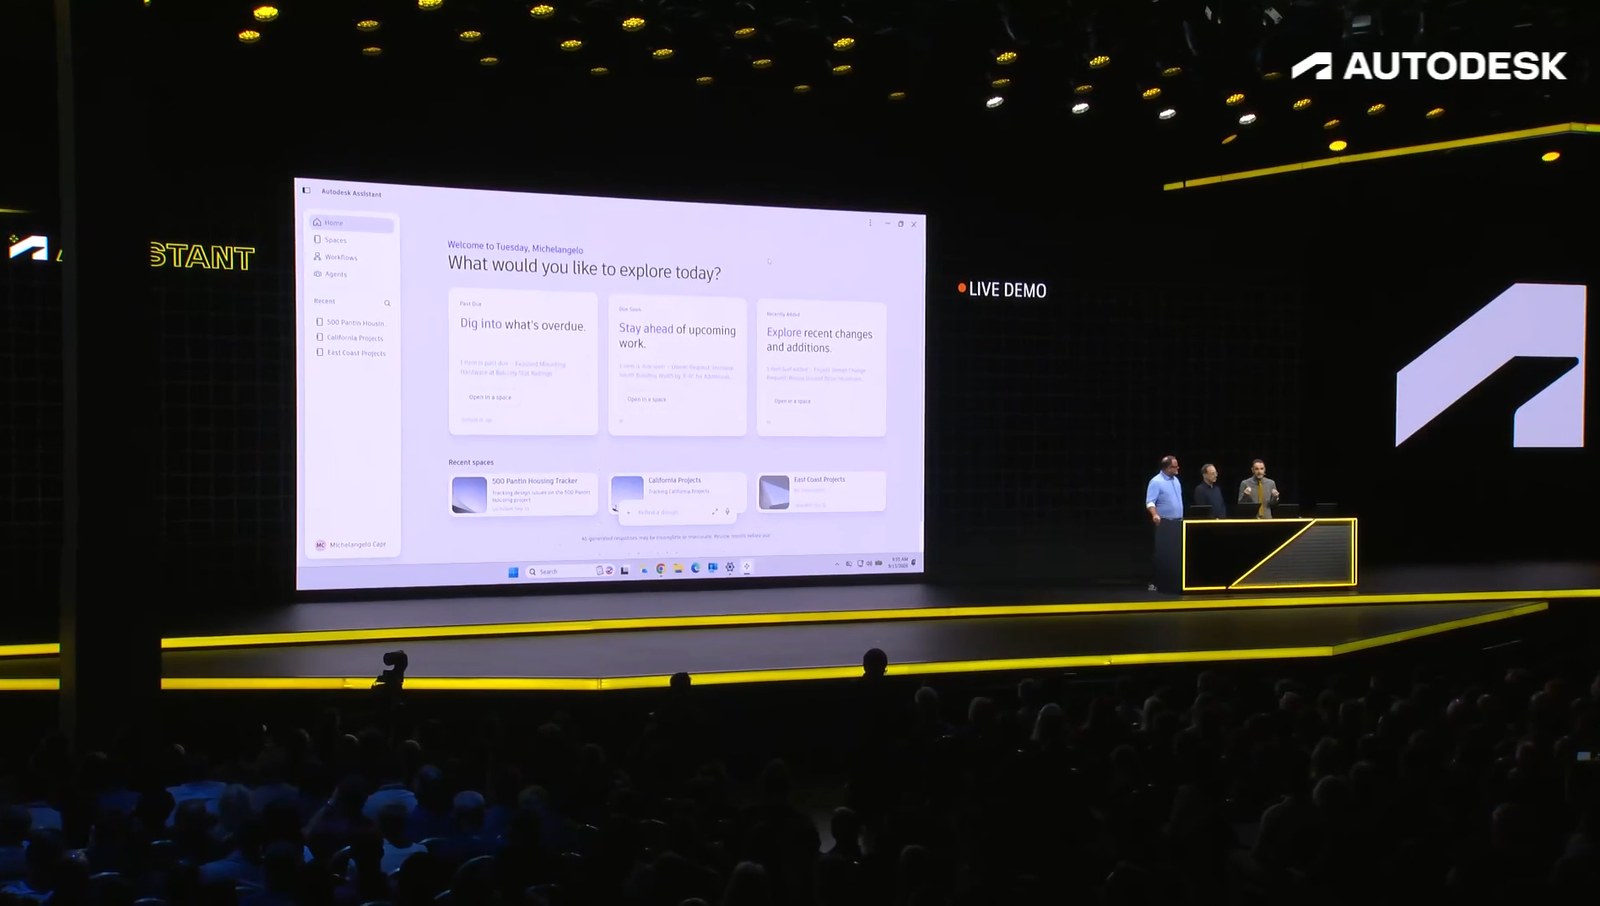Click the microphone icon in prompt box
The width and height of the screenshot is (1600, 906).
[728, 512]
